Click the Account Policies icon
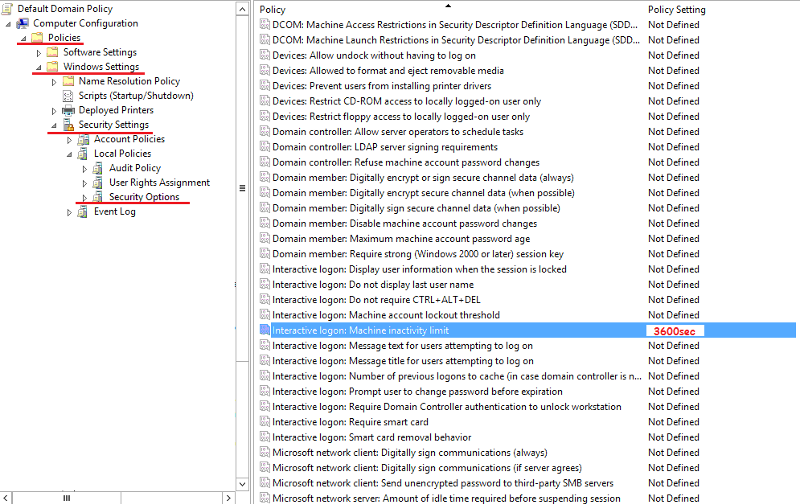800x504 pixels. pos(83,139)
